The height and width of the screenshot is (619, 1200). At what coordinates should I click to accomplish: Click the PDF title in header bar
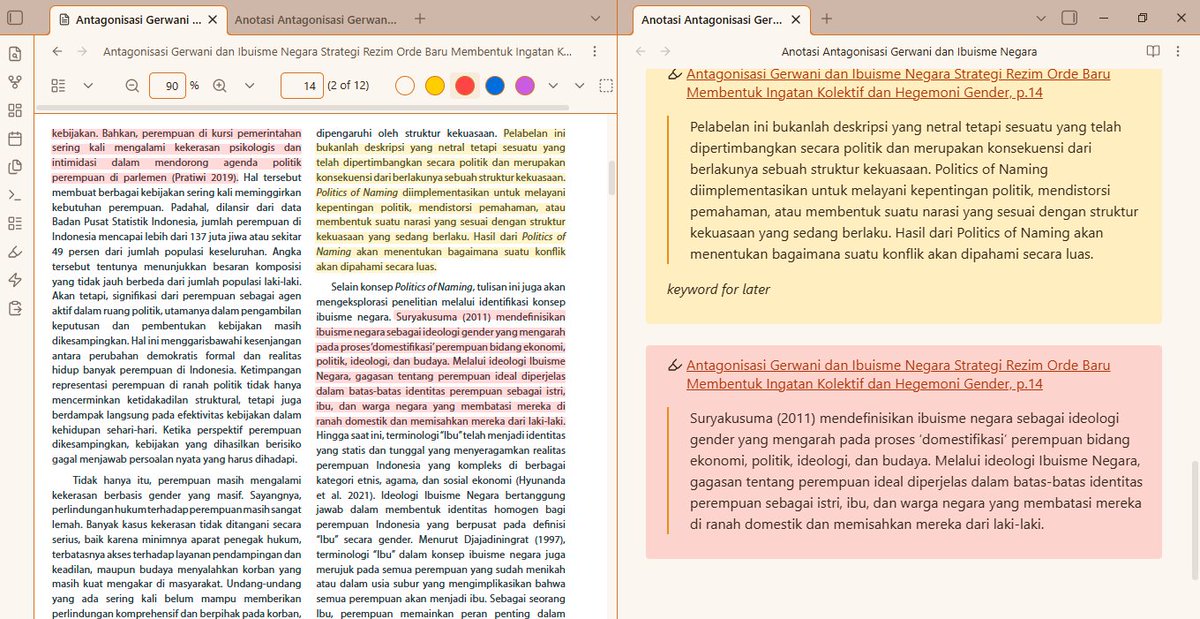pyautogui.click(x=337, y=51)
